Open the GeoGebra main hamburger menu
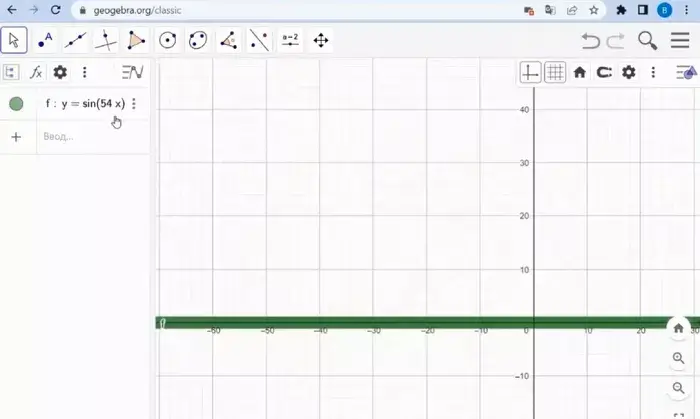The width and height of the screenshot is (700, 419). tap(680, 40)
